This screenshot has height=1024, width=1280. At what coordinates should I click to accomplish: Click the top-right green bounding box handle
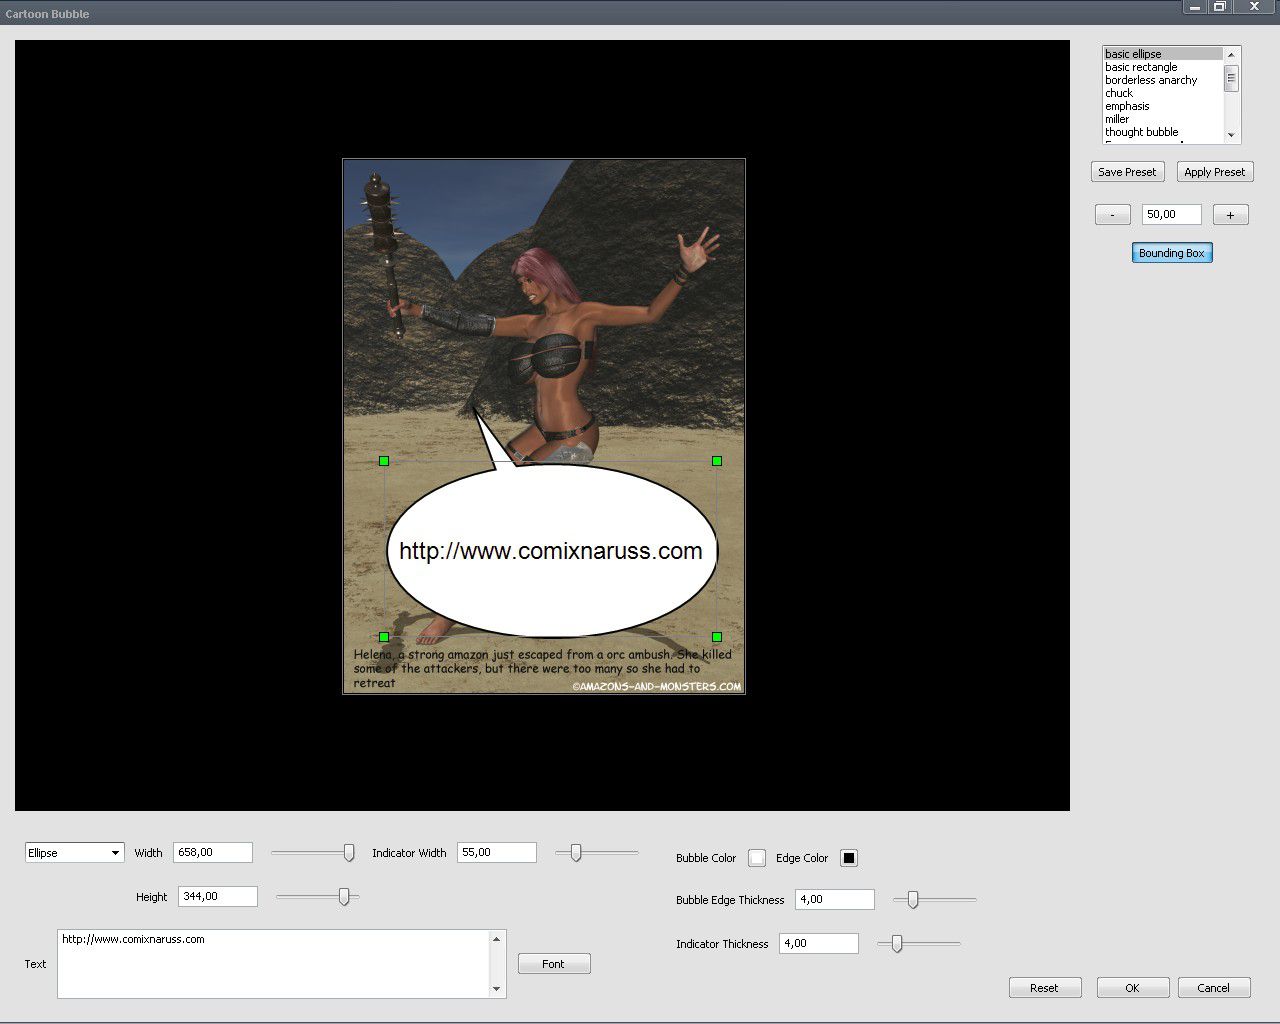[x=717, y=461]
